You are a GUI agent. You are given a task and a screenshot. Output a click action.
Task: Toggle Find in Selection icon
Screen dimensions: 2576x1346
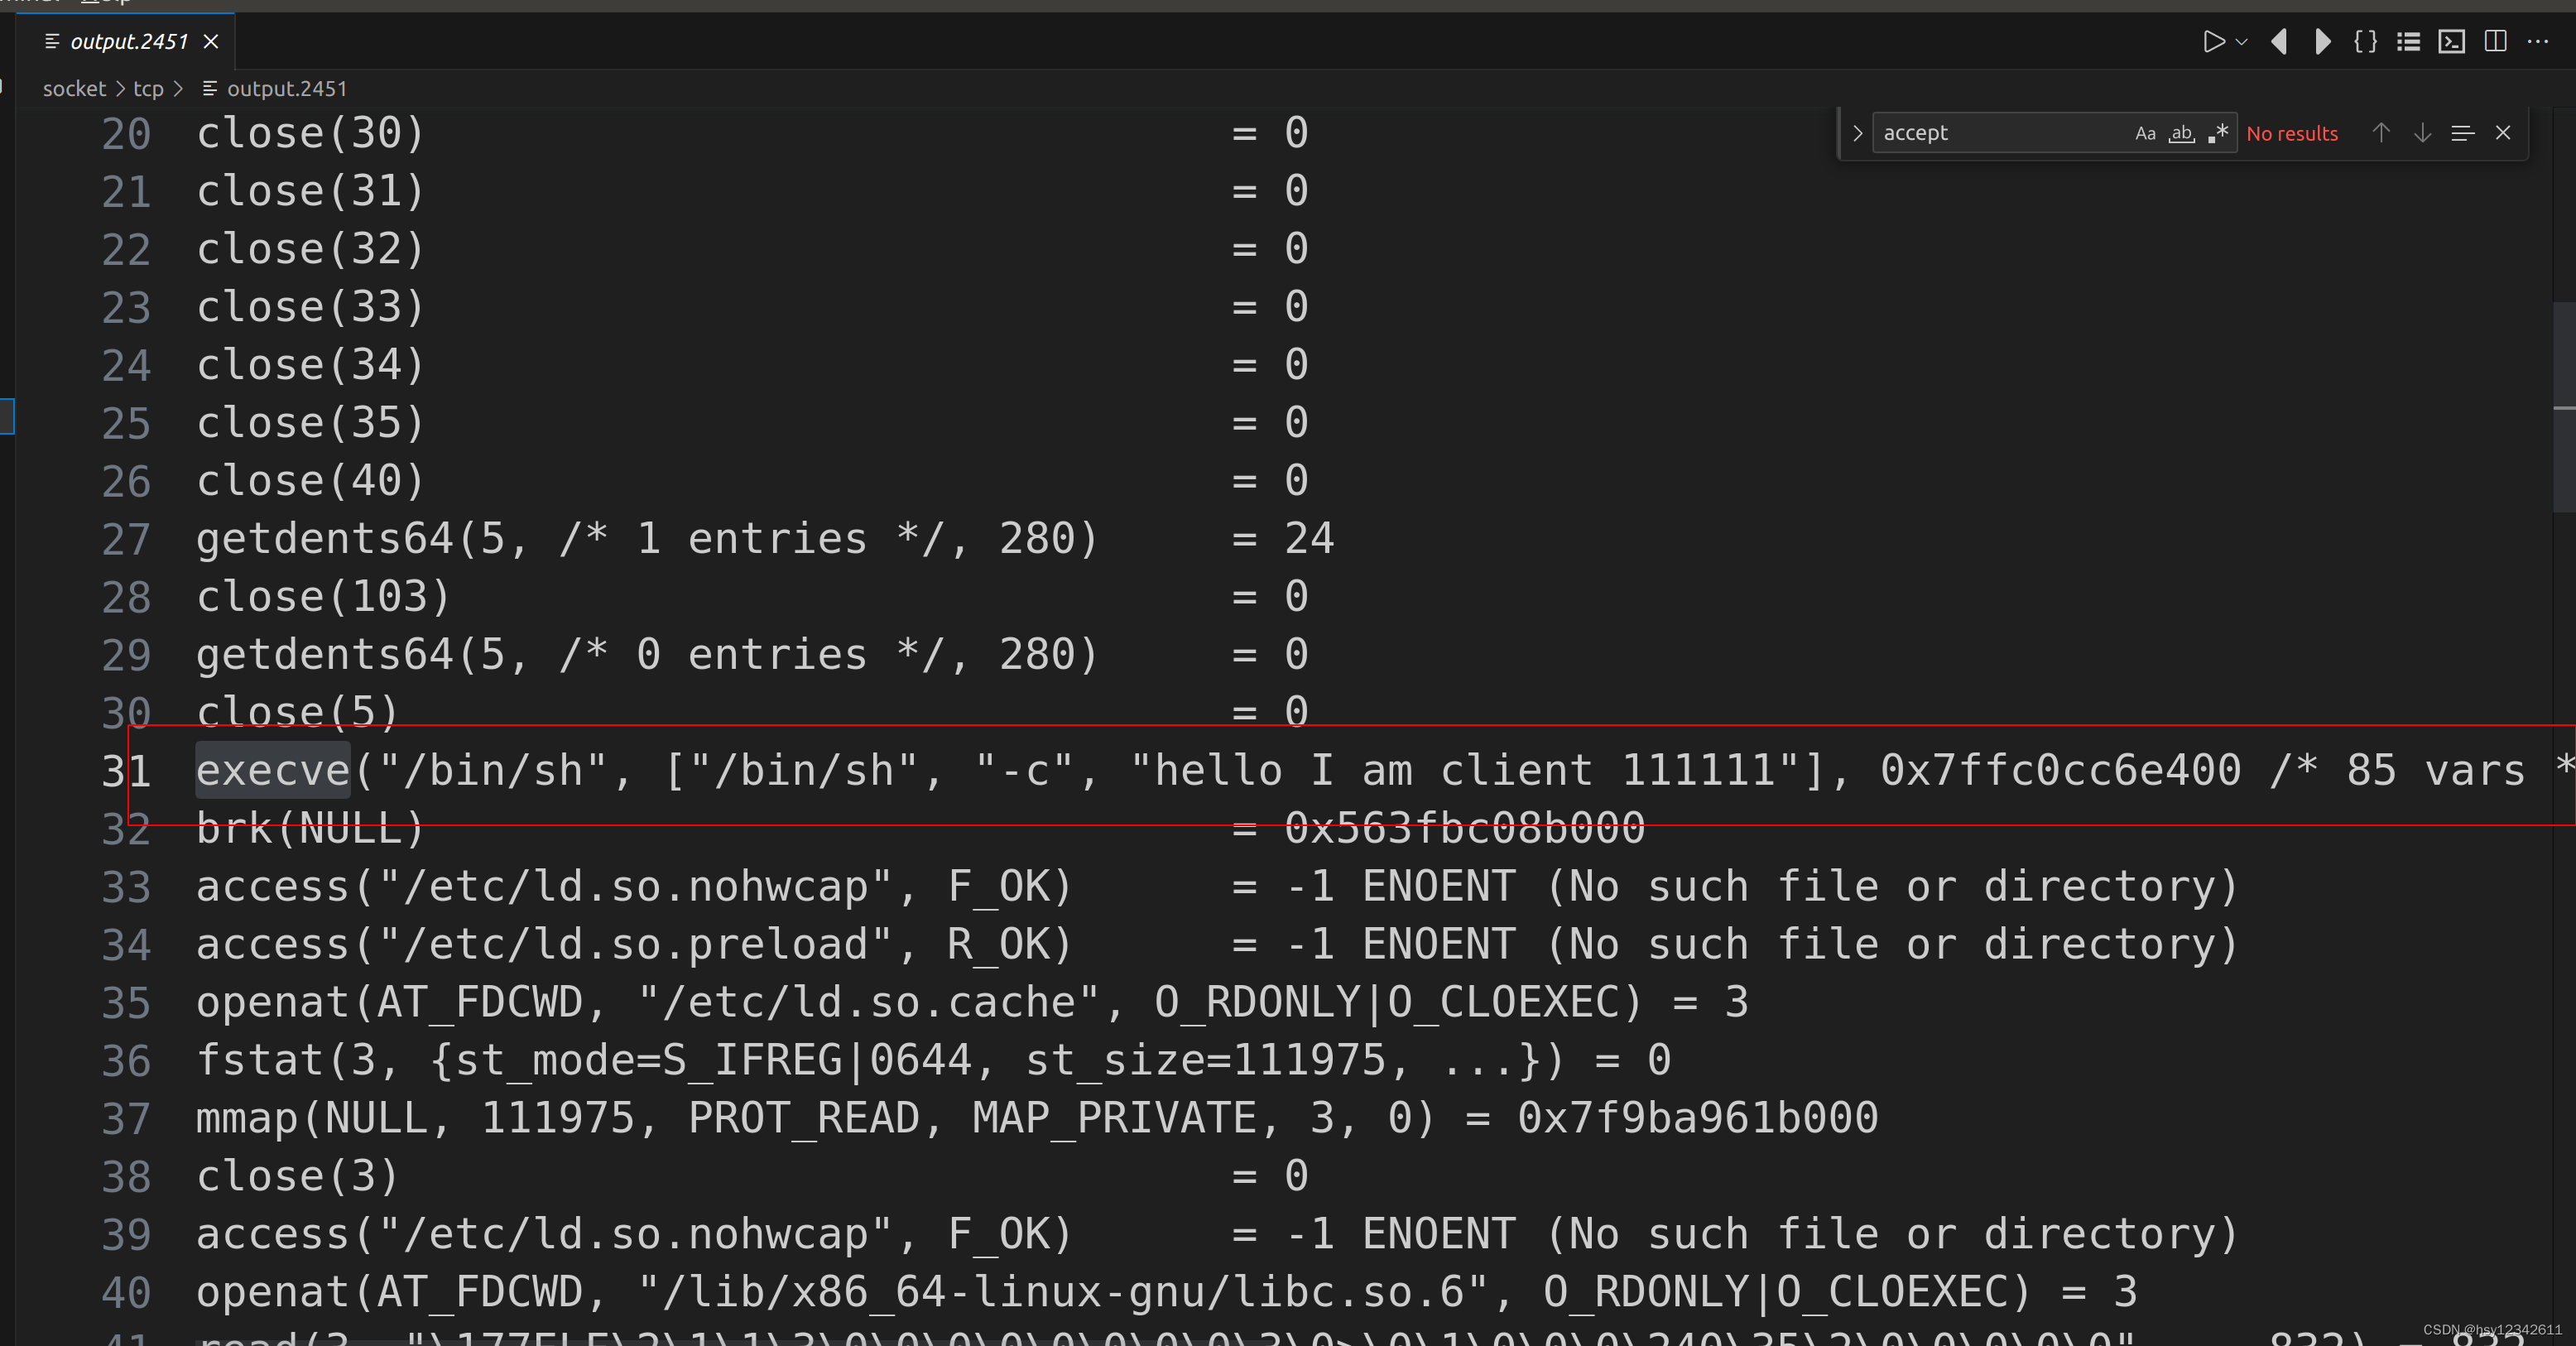[2462, 134]
